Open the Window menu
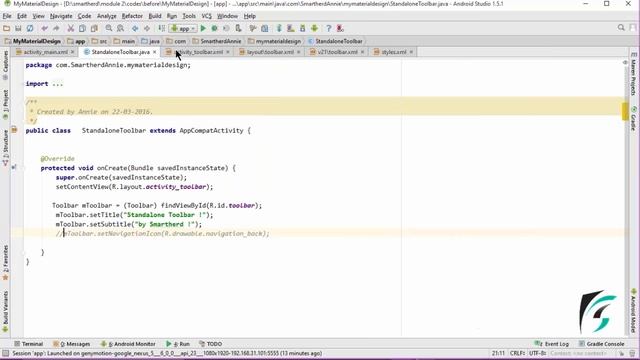 pos(227,16)
